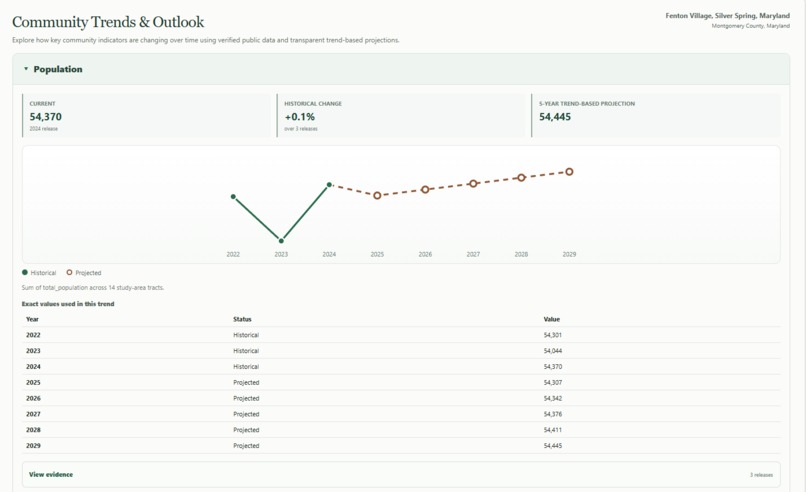This screenshot has height=492, width=806.
Task: Select the 2025 projected data point on chart
Action: [377, 195]
